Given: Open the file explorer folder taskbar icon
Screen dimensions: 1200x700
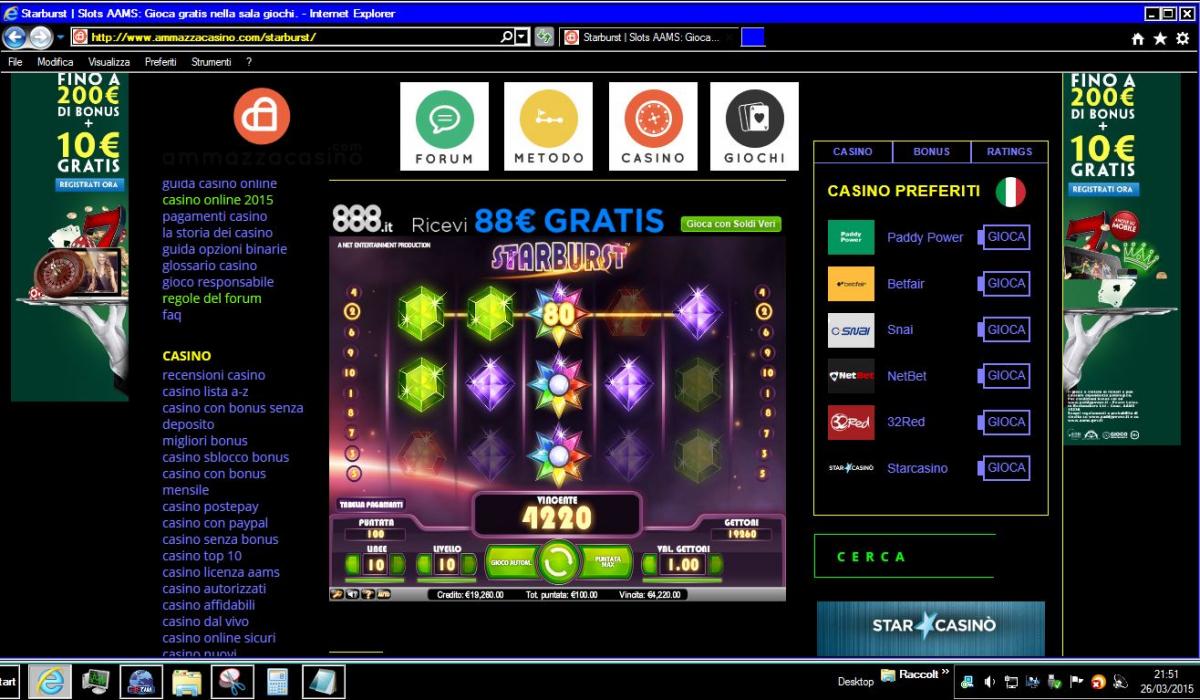Looking at the screenshot, I should 187,682.
